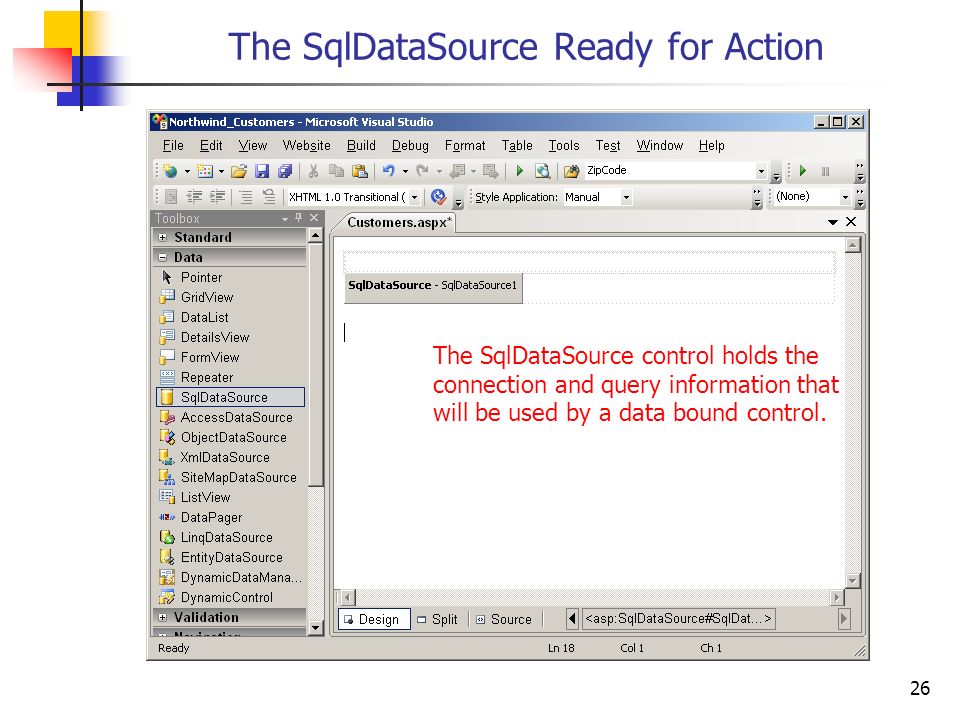Switch to the Customers.aspx document tab
Viewport: 960px width, 720px height.
pos(399,222)
